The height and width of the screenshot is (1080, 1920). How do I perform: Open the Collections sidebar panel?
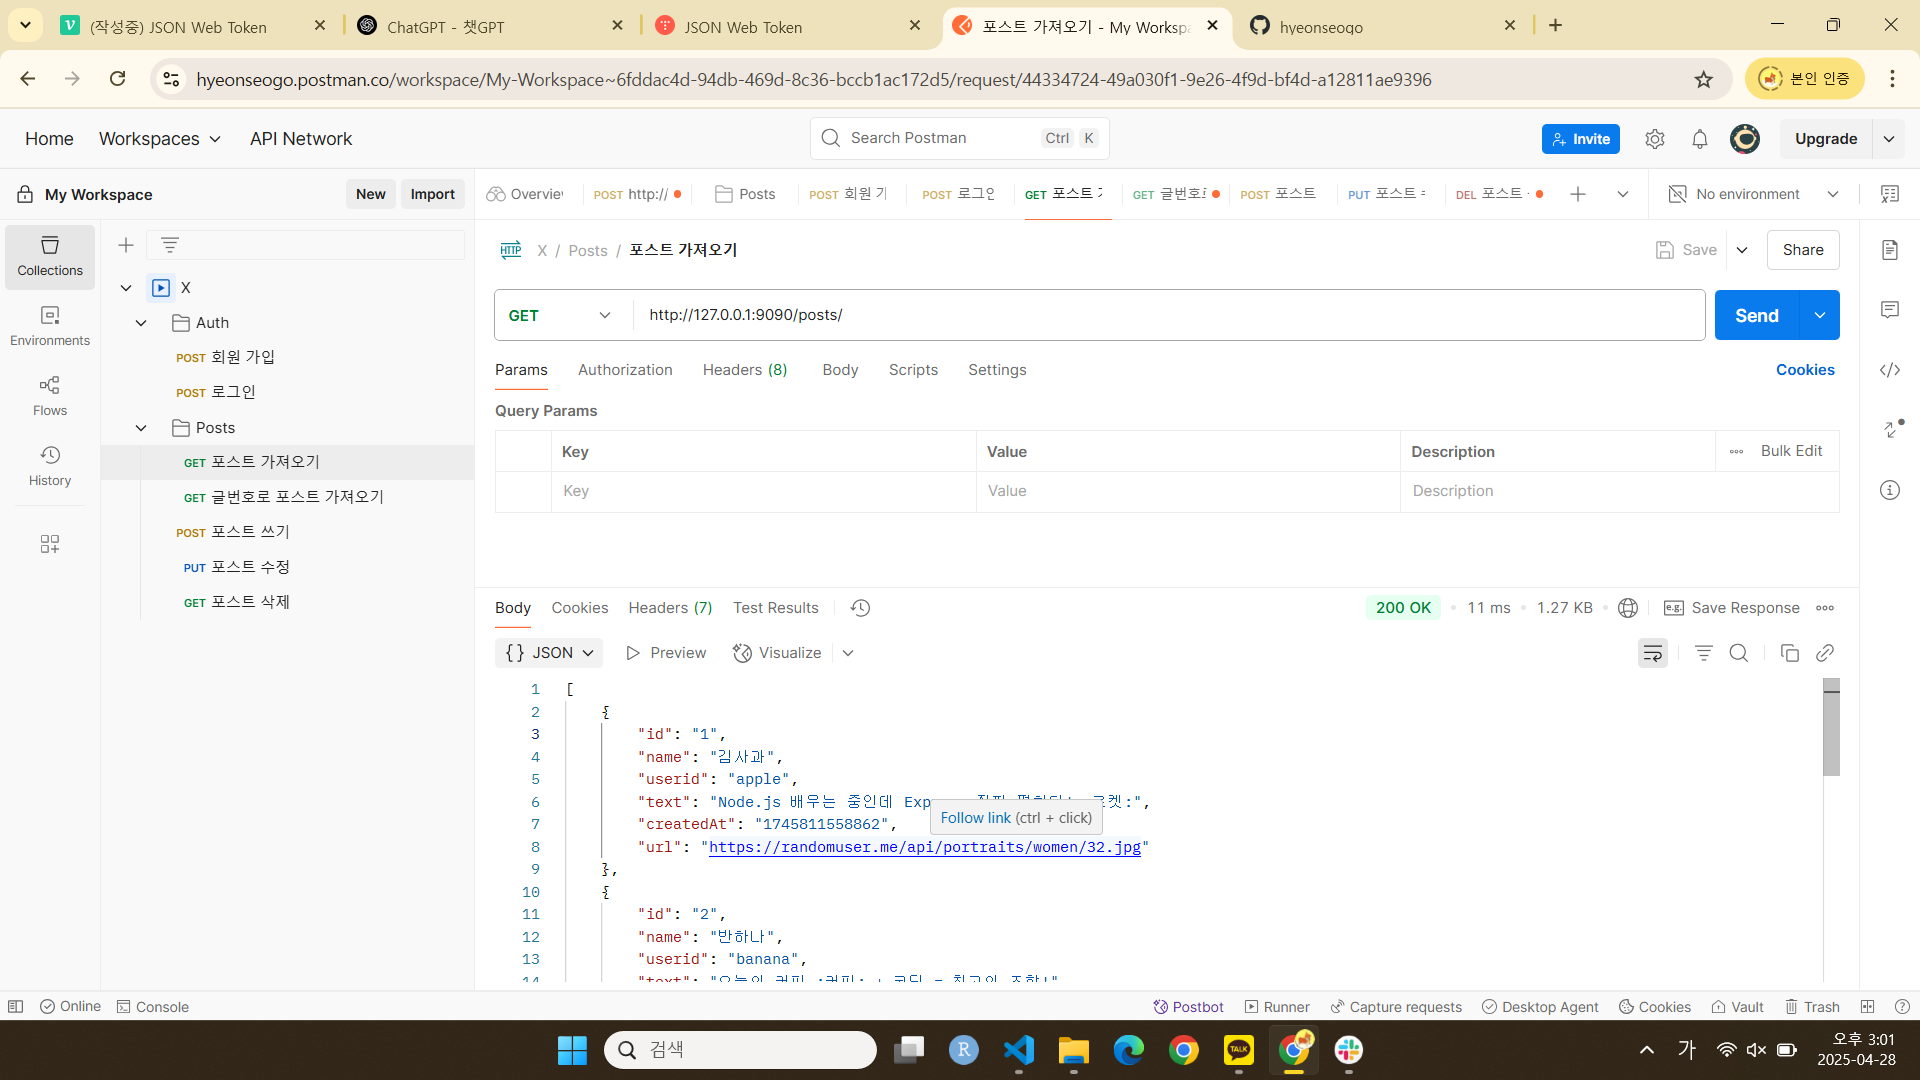(x=50, y=256)
